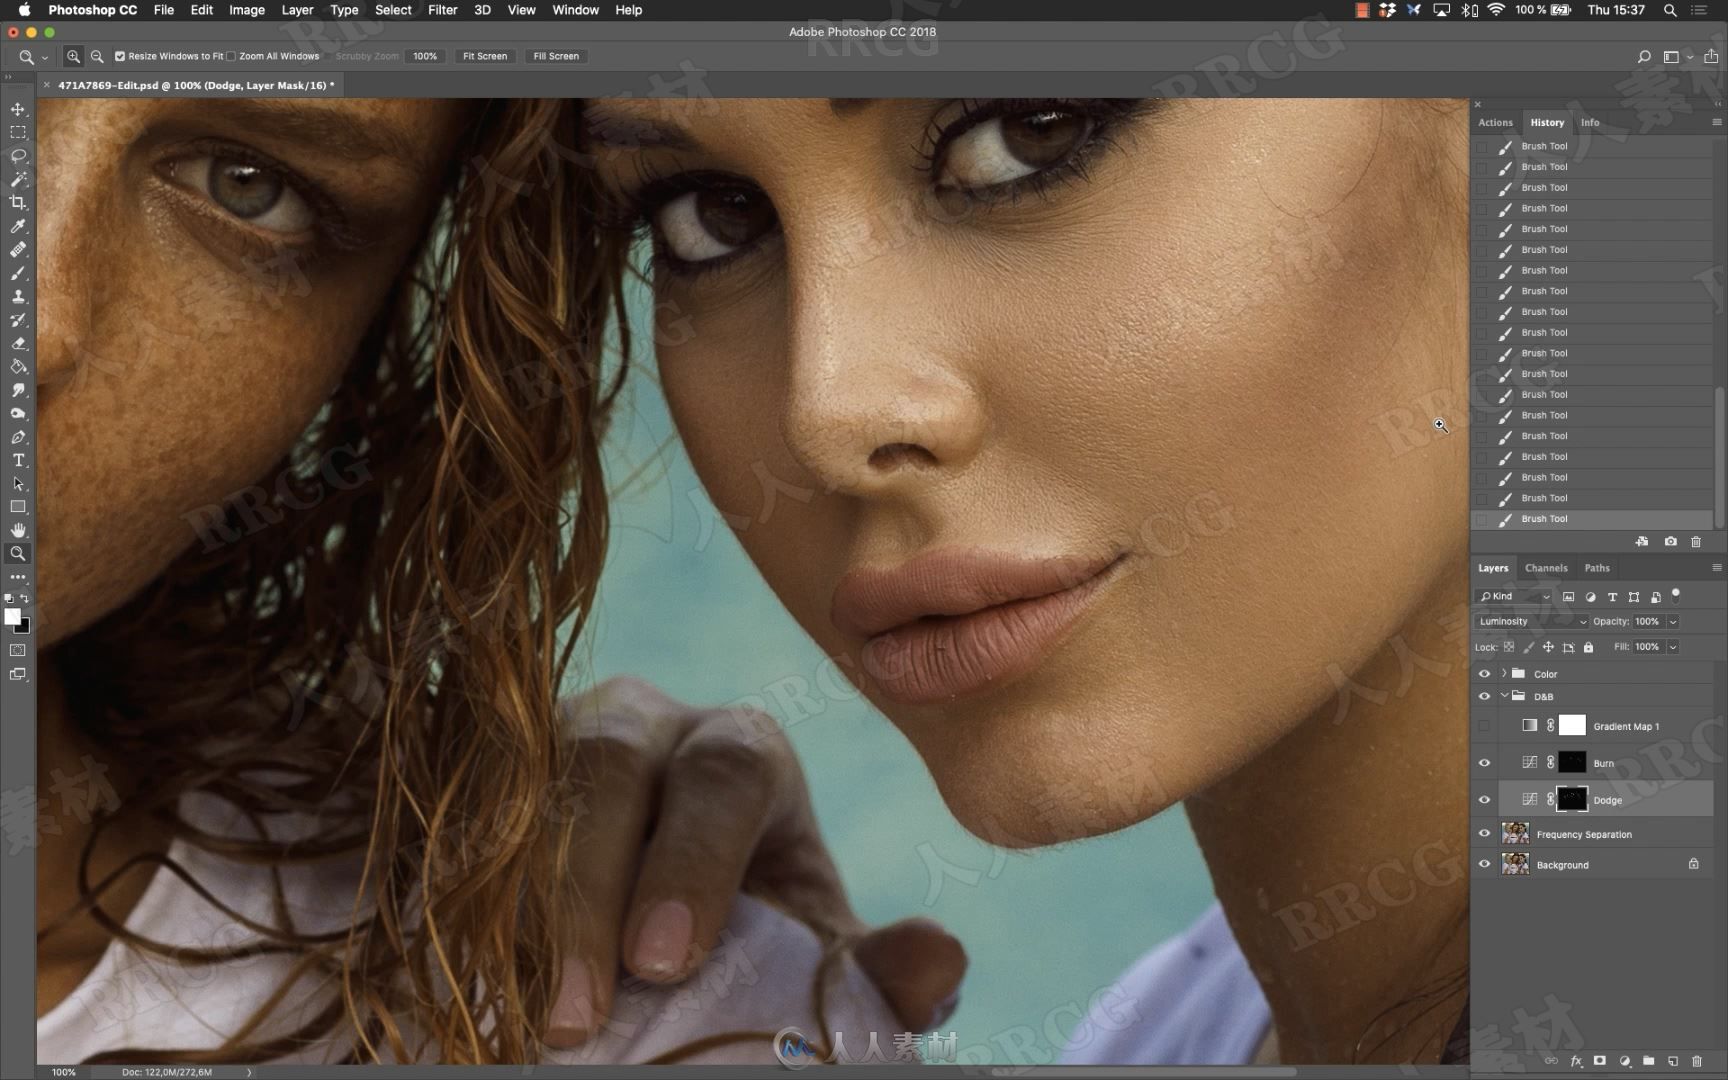Open the Fill percentage dropdown arrow

coord(1672,647)
